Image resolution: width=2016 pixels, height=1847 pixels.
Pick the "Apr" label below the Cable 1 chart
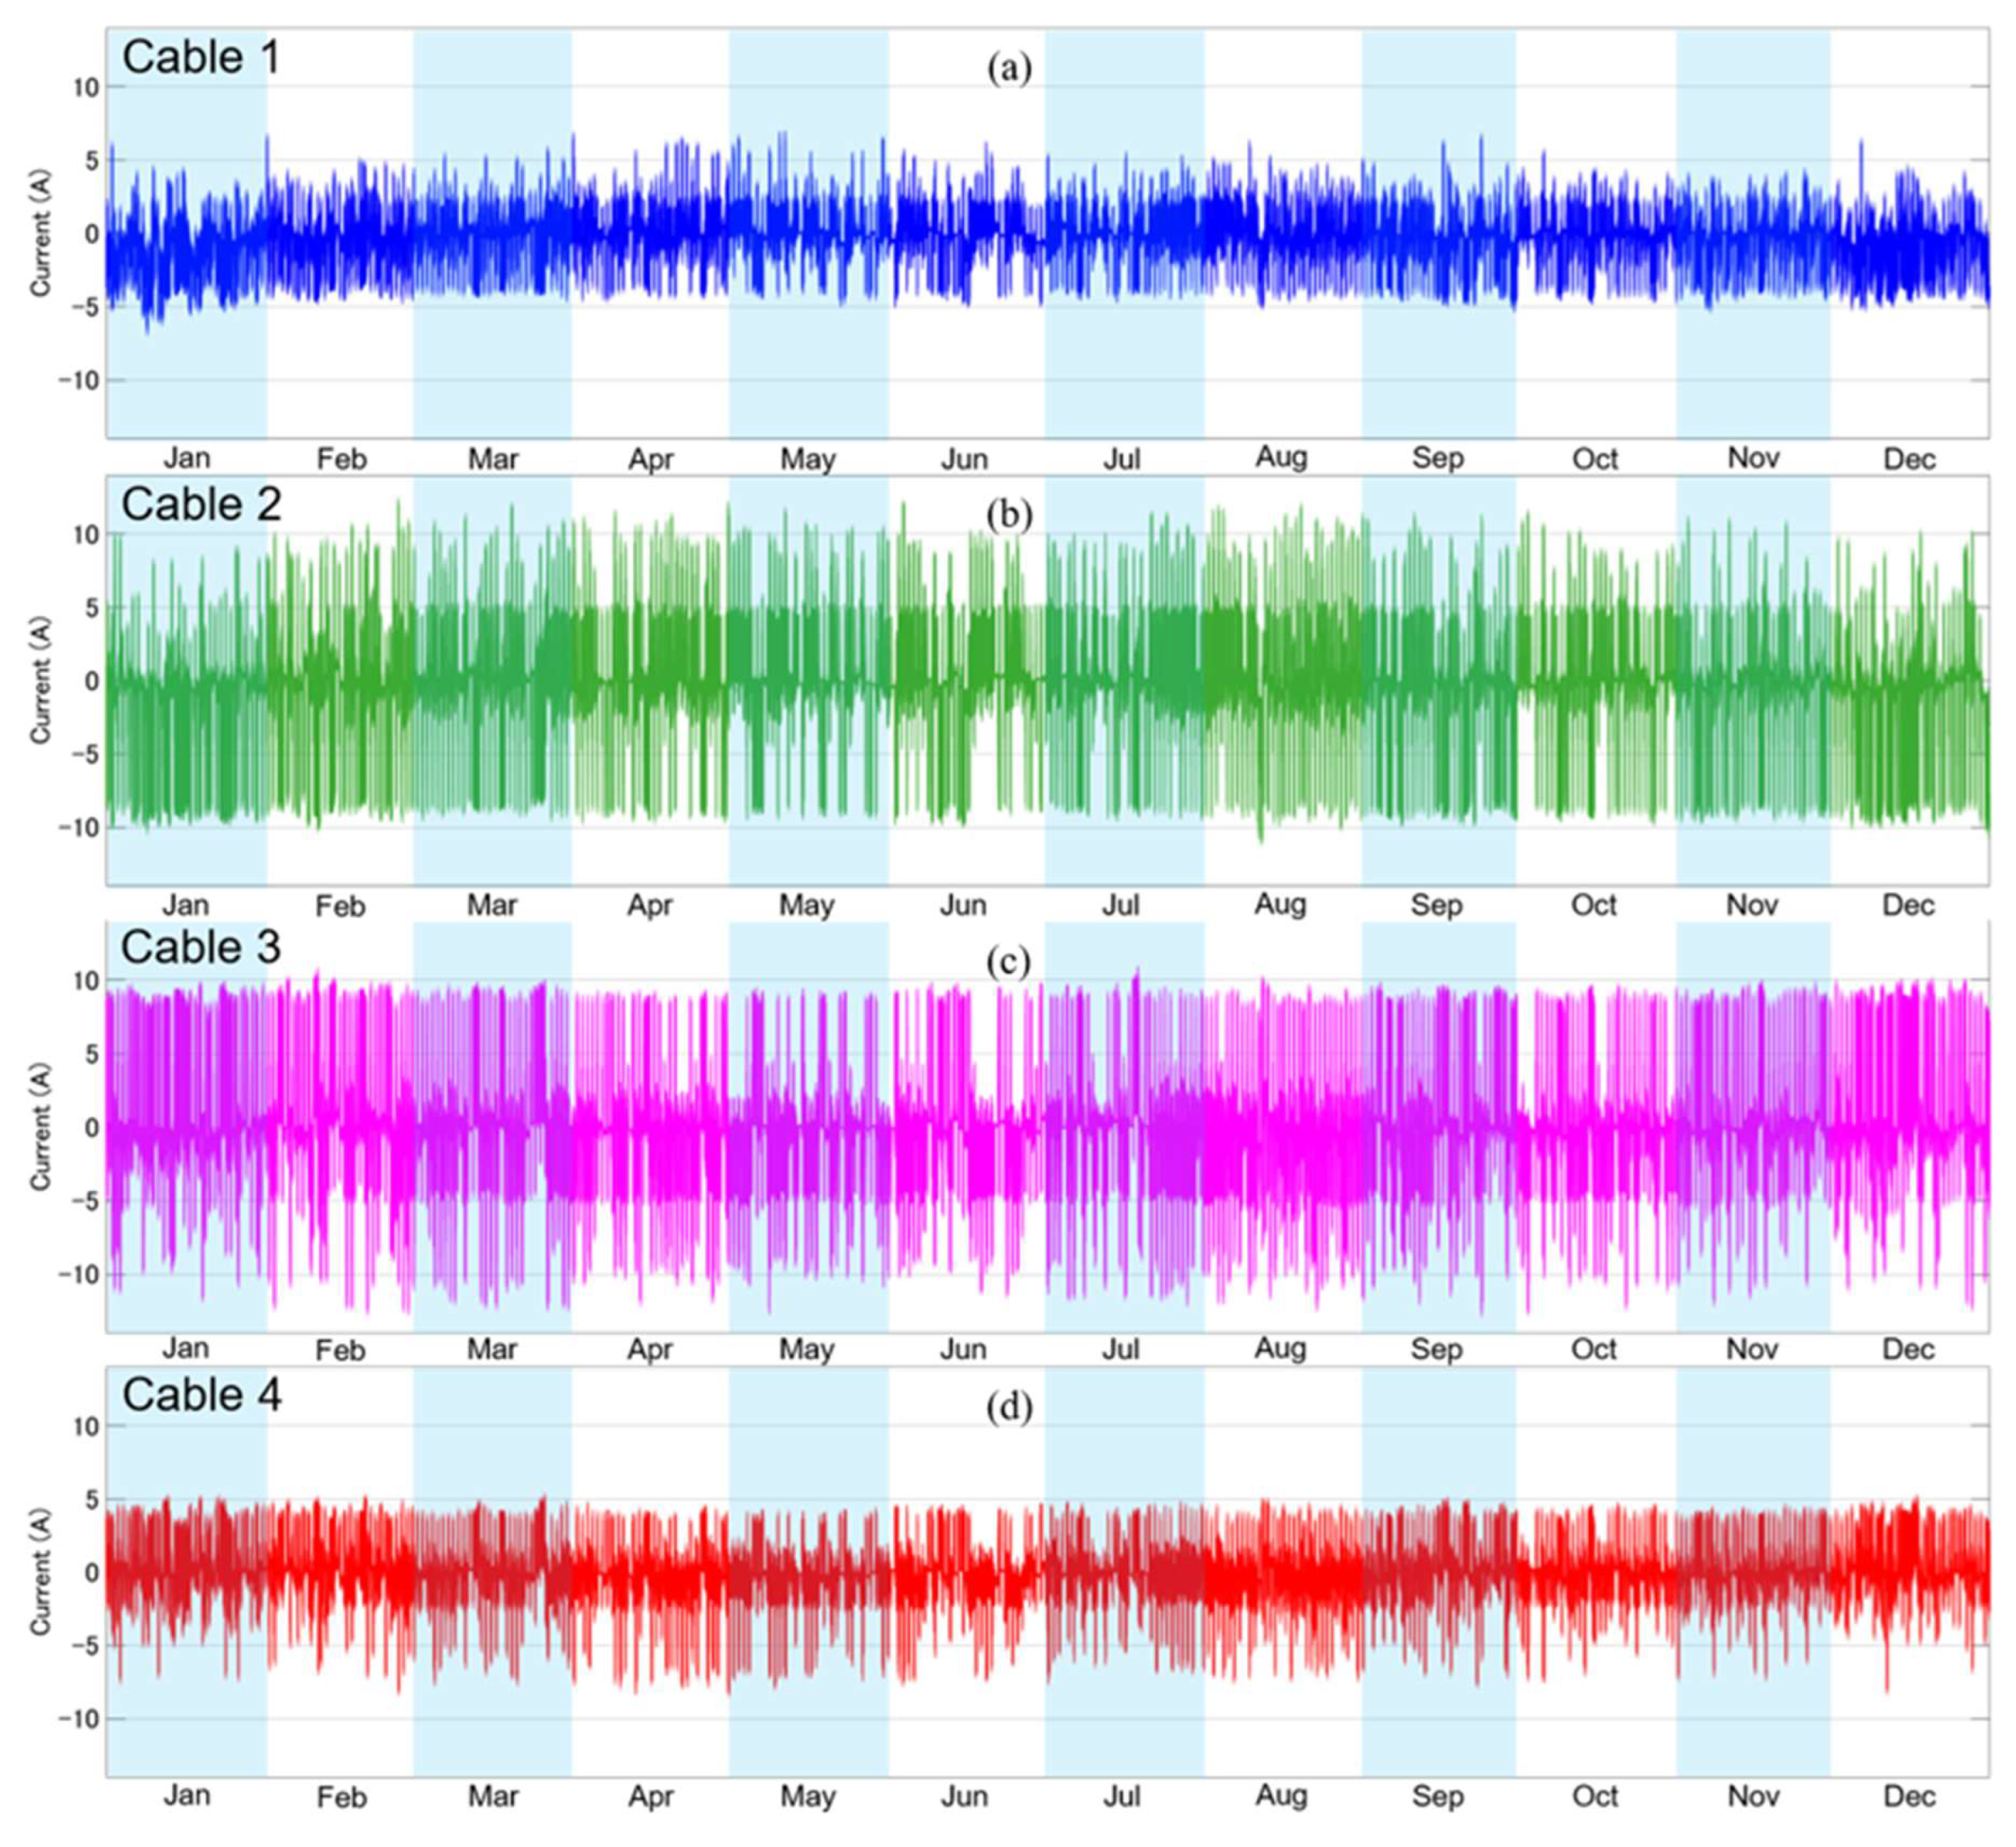[x=651, y=460]
